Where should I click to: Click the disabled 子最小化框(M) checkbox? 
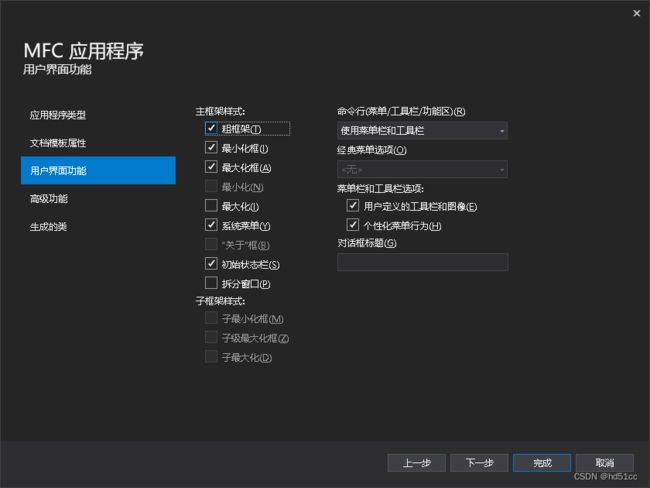tap(211, 318)
